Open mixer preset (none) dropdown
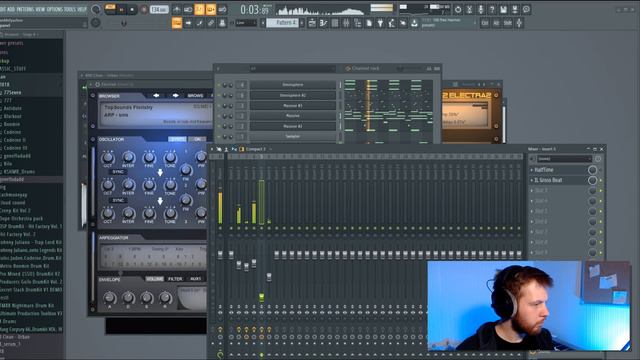 pyautogui.click(x=564, y=159)
